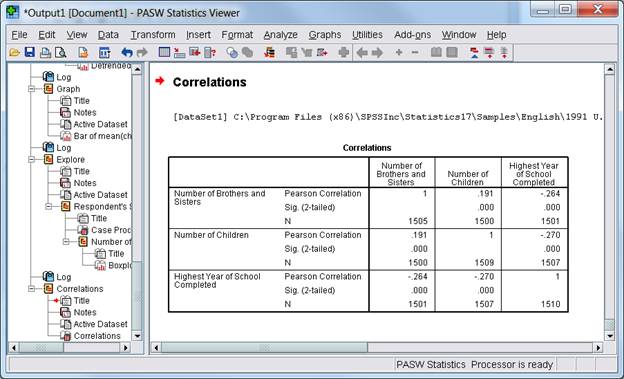
Task: Open the Graphs menu
Action: pyautogui.click(x=325, y=35)
